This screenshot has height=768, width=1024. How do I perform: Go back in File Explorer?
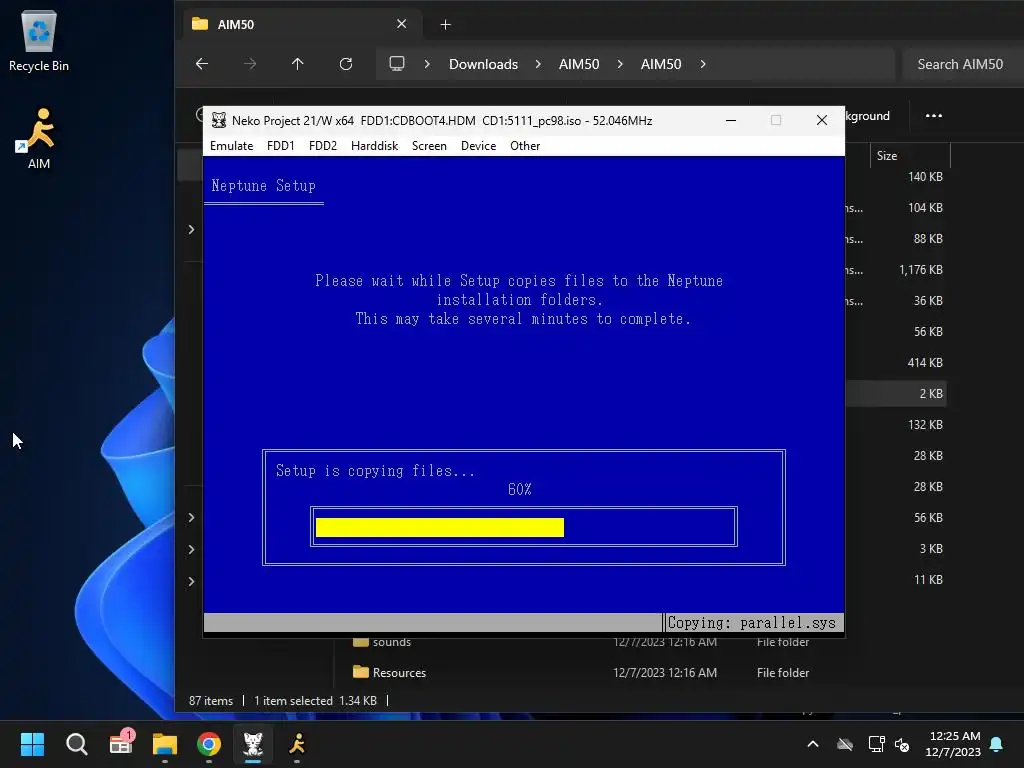pyautogui.click(x=202, y=63)
